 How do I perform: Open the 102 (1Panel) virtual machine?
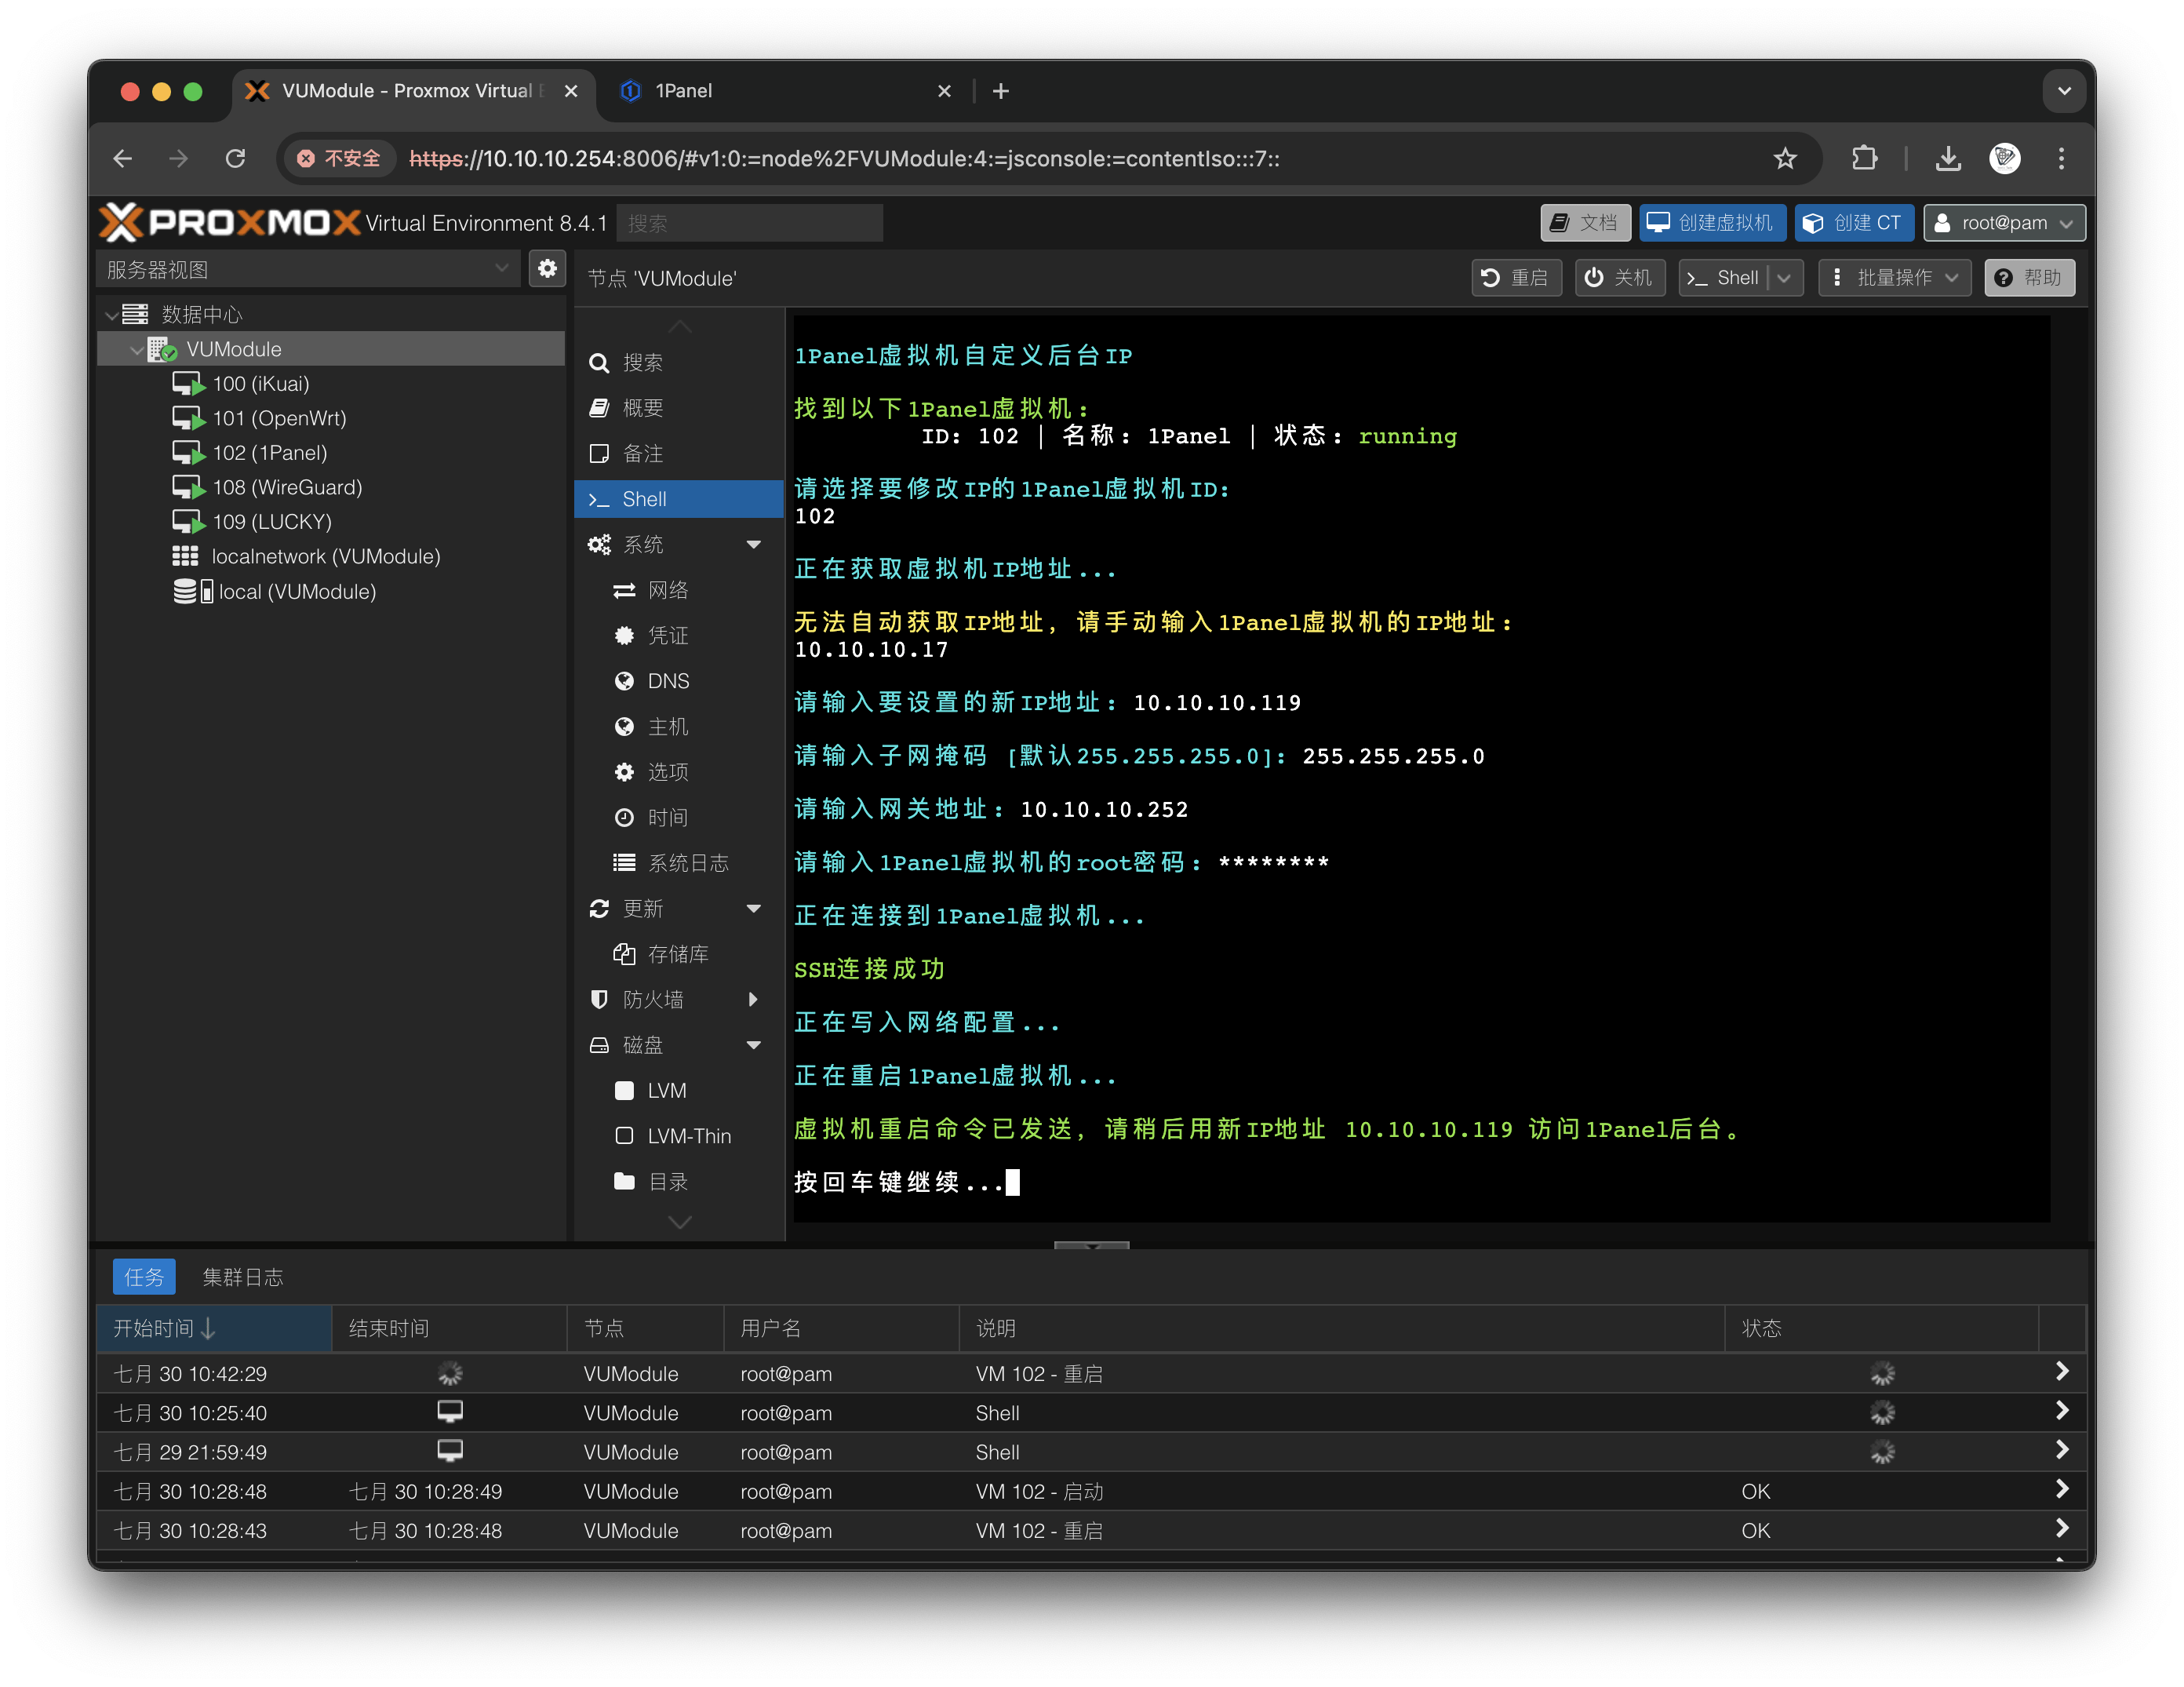click(x=269, y=453)
